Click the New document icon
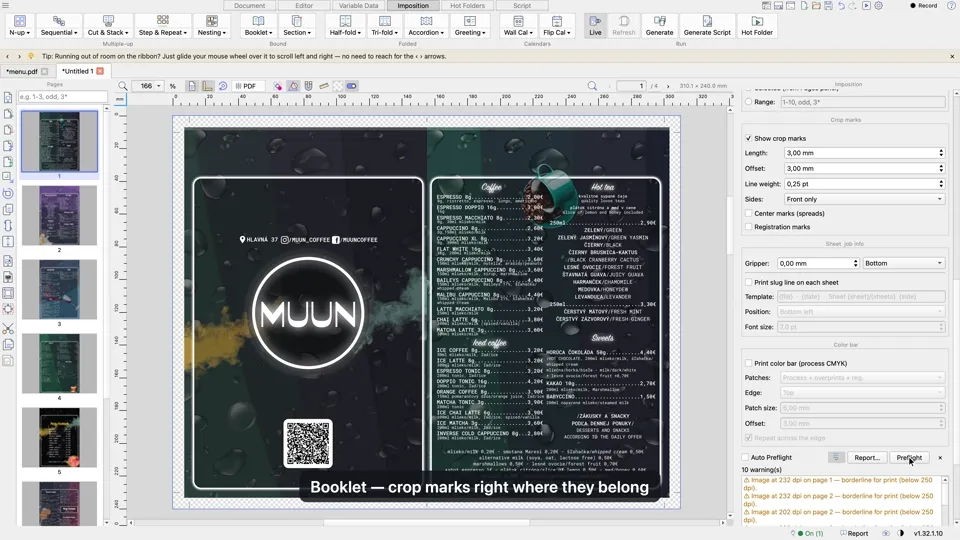The image size is (960, 540). click(803, 6)
